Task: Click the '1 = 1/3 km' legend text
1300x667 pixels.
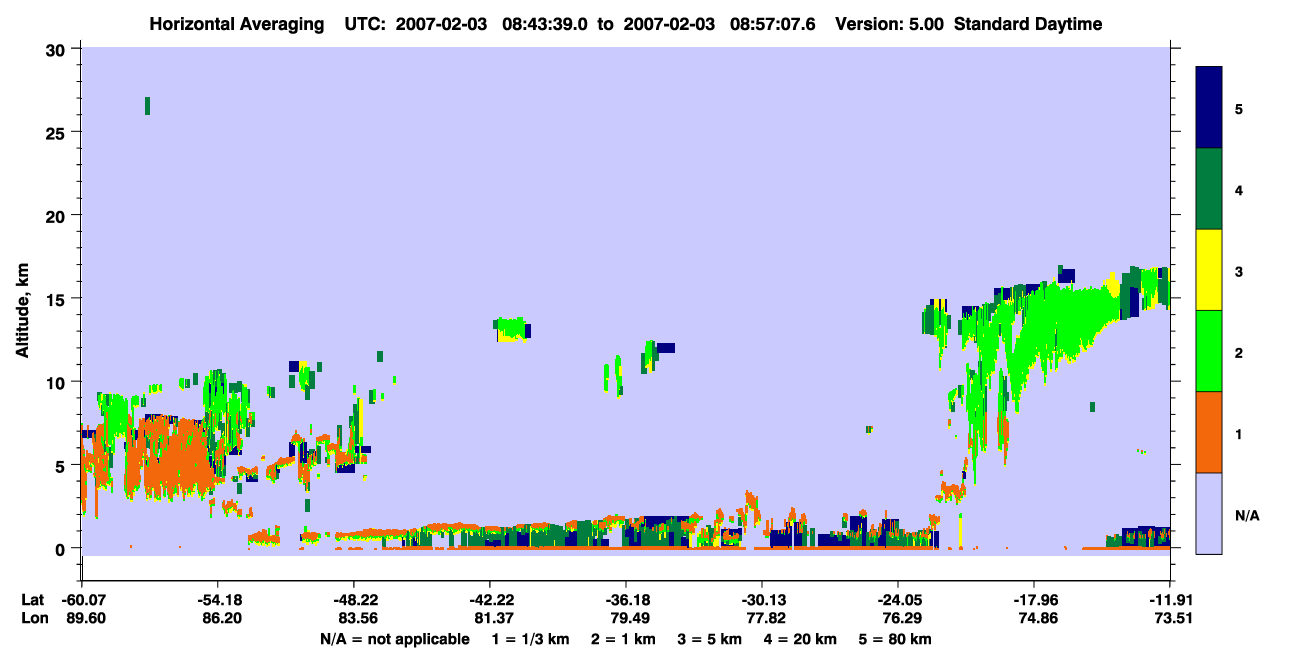Action: [x=529, y=639]
